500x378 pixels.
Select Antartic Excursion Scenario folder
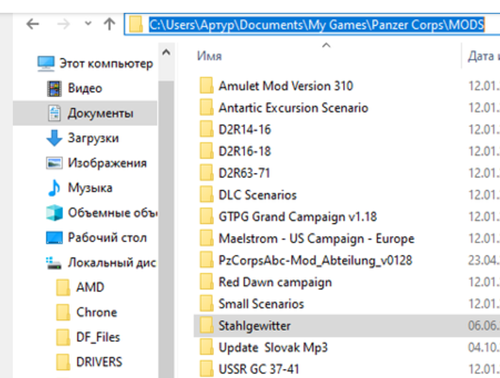point(293,108)
